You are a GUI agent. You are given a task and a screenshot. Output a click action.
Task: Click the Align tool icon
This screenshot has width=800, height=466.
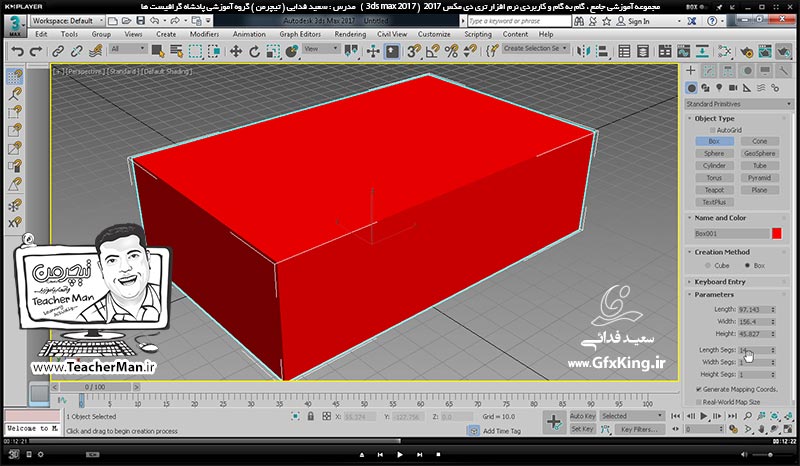tap(603, 52)
